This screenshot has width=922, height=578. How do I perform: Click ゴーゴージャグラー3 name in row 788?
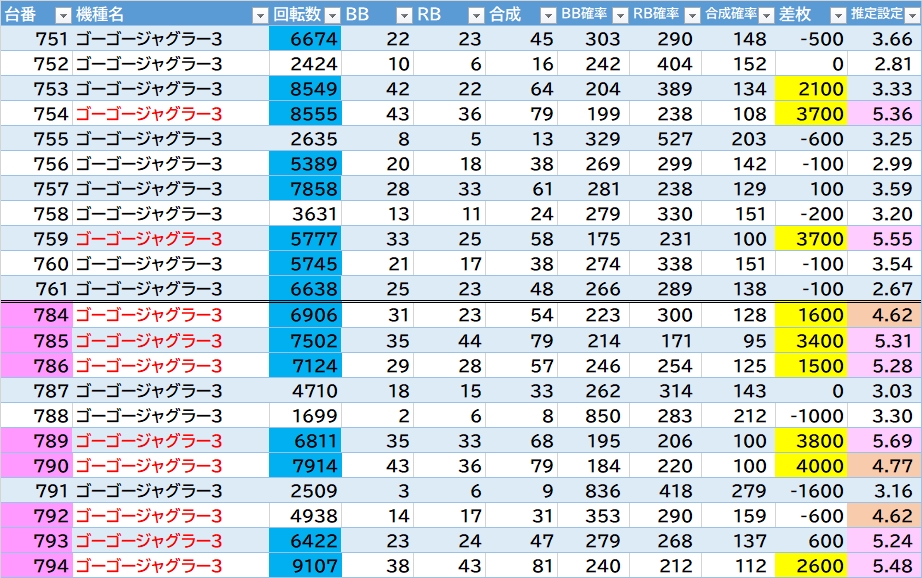pyautogui.click(x=149, y=416)
